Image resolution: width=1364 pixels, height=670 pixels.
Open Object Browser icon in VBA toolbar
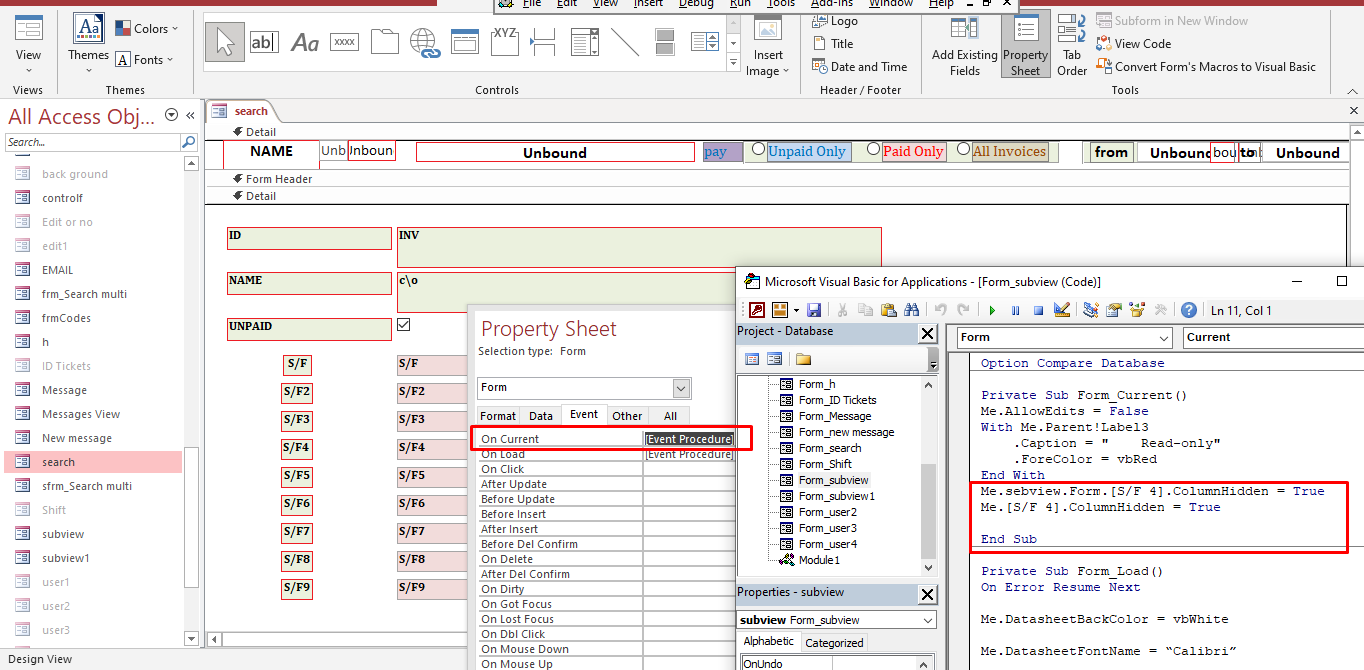tap(1137, 310)
